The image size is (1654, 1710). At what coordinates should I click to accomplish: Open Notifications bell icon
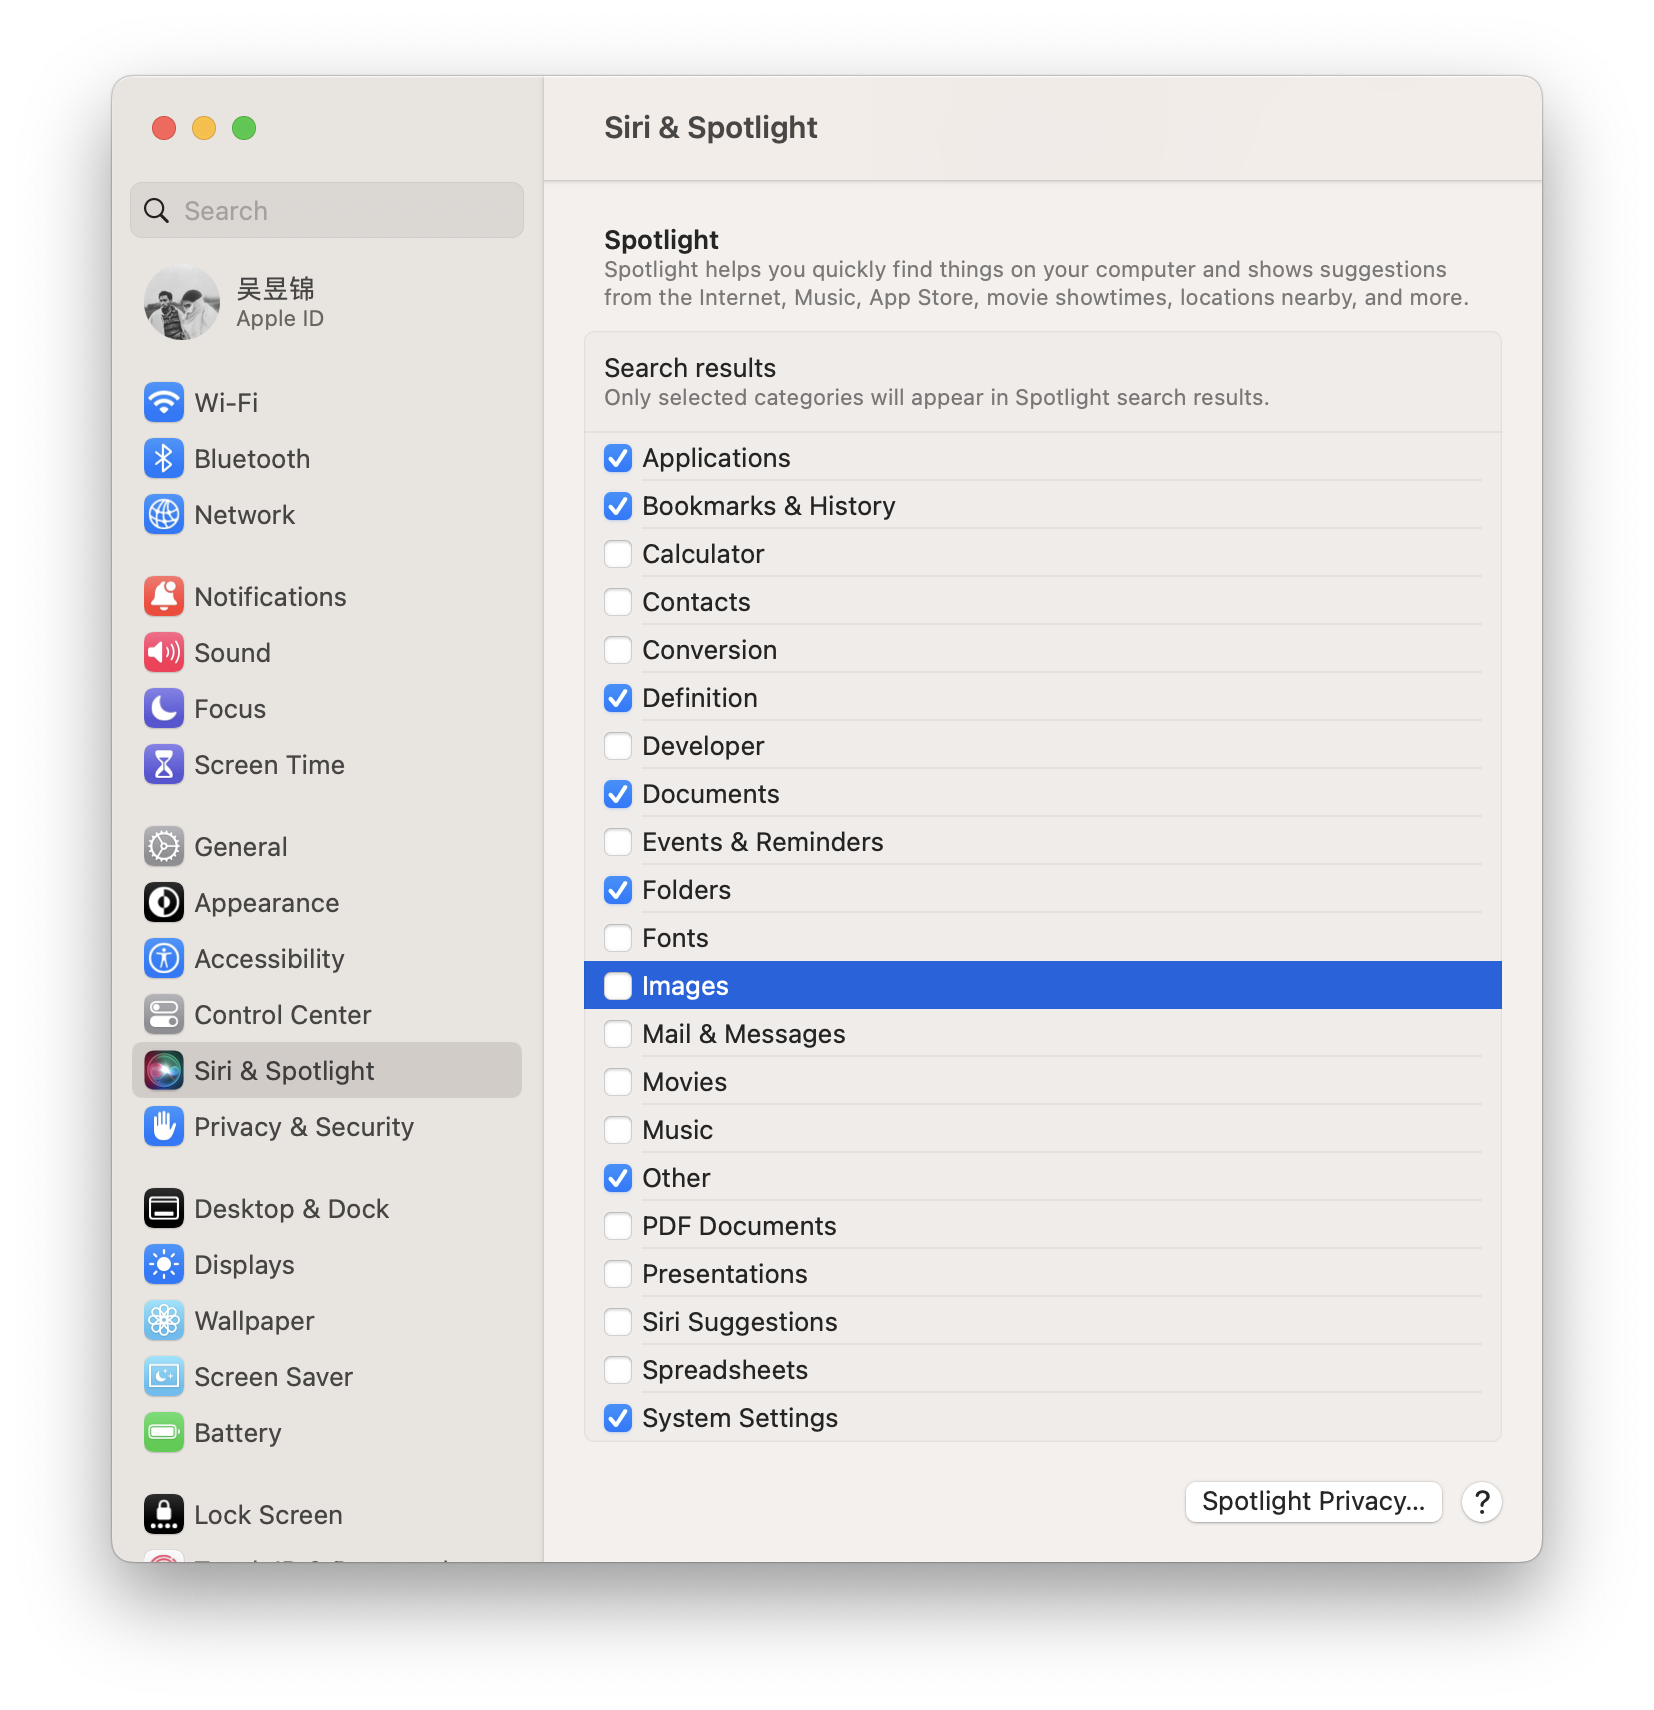pos(164,596)
